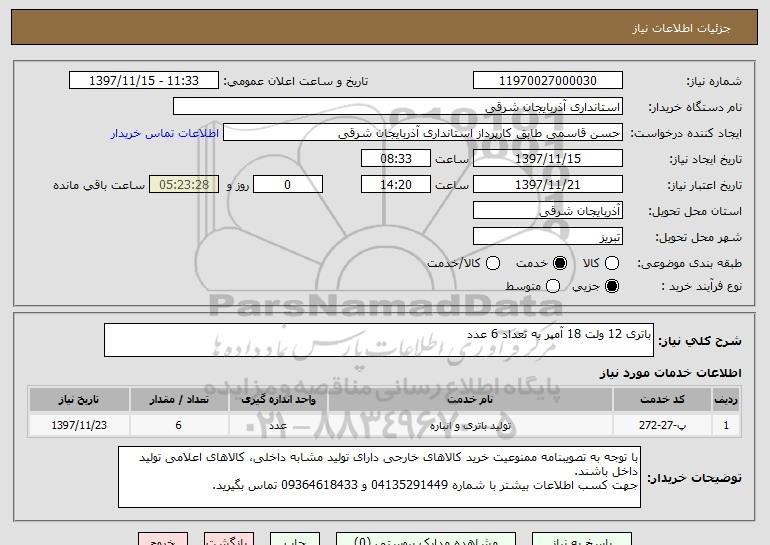Click service name cell تولید باتری و انباره
Screen dimensions: 770x545
(x=470, y=425)
